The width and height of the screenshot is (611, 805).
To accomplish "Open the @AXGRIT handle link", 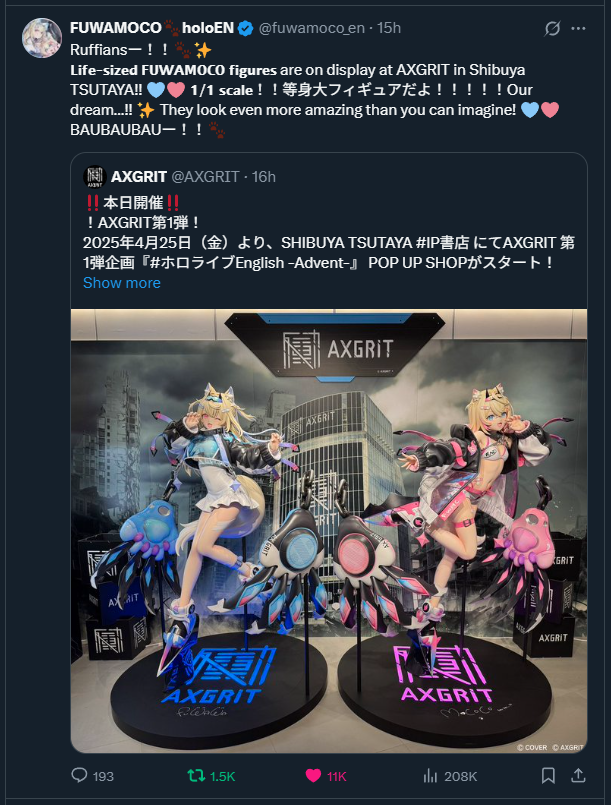I will pyautogui.click(x=205, y=177).
